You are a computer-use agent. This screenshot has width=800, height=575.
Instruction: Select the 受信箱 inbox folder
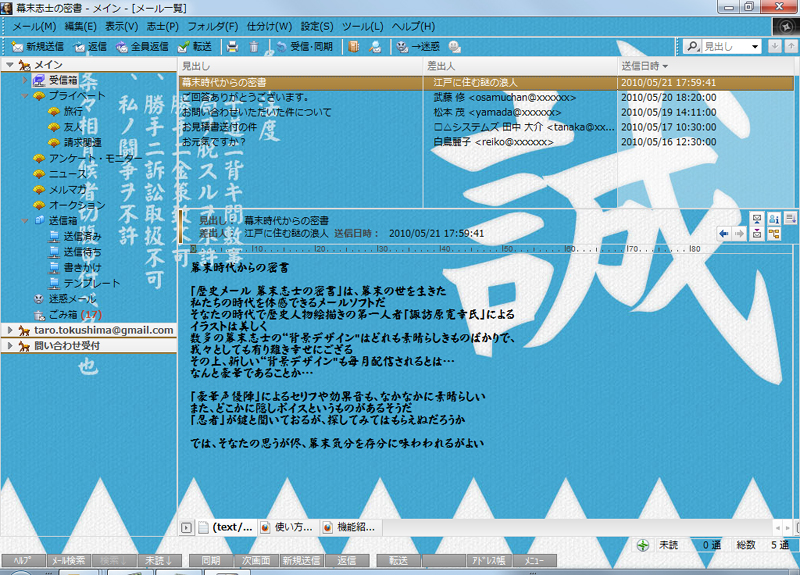[55, 80]
